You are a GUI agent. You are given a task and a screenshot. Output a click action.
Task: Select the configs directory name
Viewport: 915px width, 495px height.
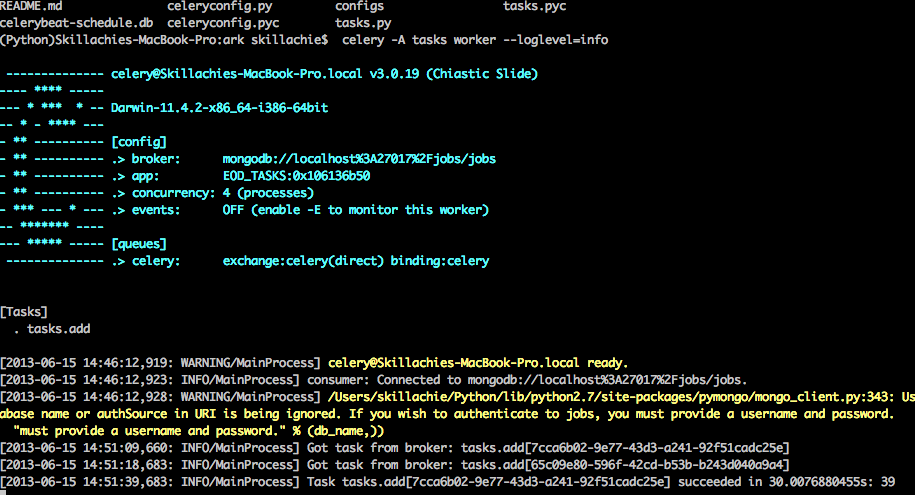[359, 7]
